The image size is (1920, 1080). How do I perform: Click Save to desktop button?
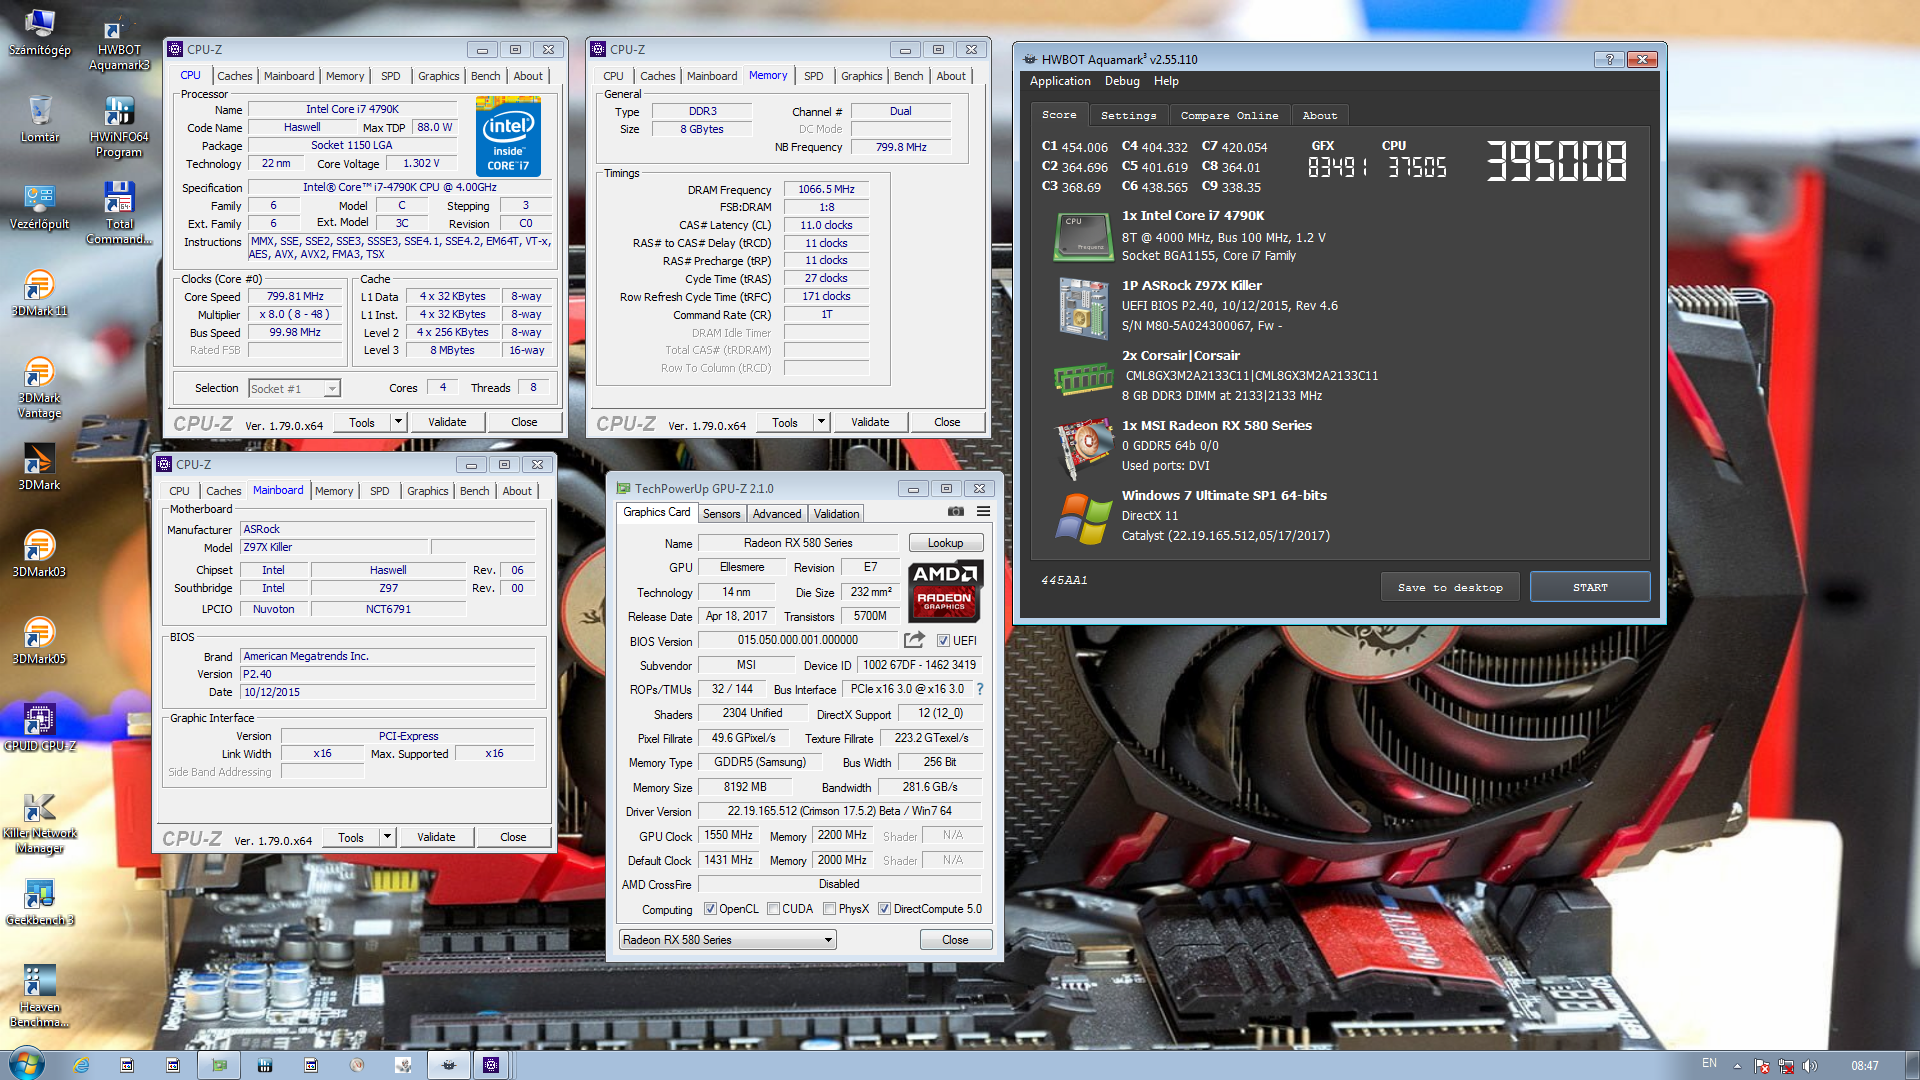pyautogui.click(x=1450, y=587)
